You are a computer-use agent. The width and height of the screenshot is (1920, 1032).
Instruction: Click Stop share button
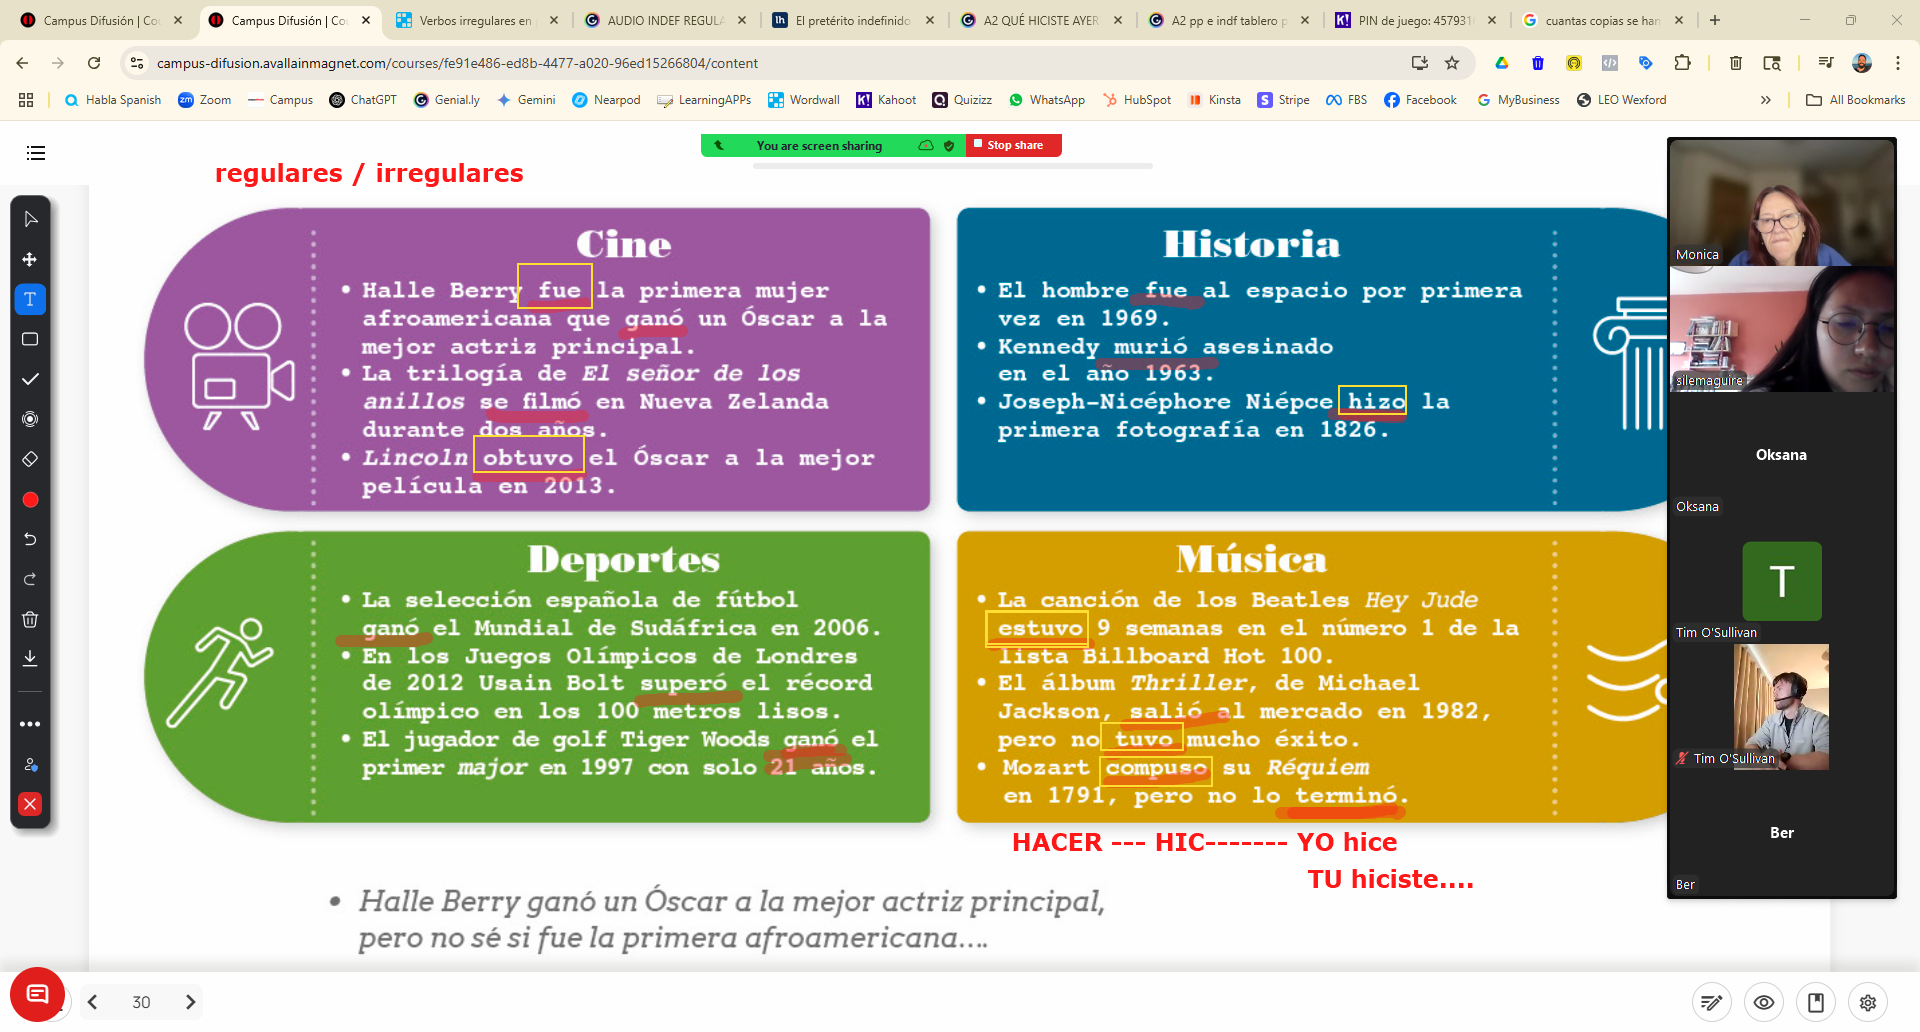click(1013, 145)
